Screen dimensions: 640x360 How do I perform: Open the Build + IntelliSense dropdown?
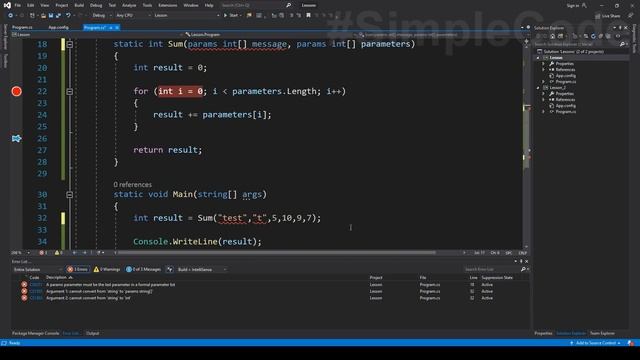coord(202,269)
